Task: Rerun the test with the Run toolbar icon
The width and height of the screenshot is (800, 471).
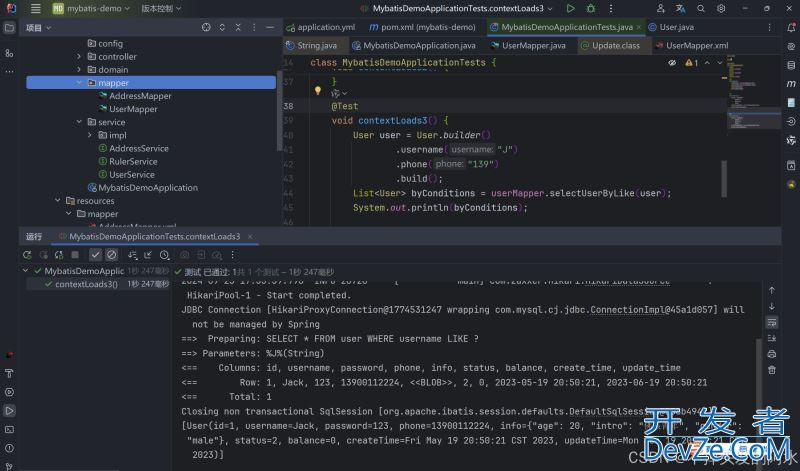Action: (x=570, y=8)
